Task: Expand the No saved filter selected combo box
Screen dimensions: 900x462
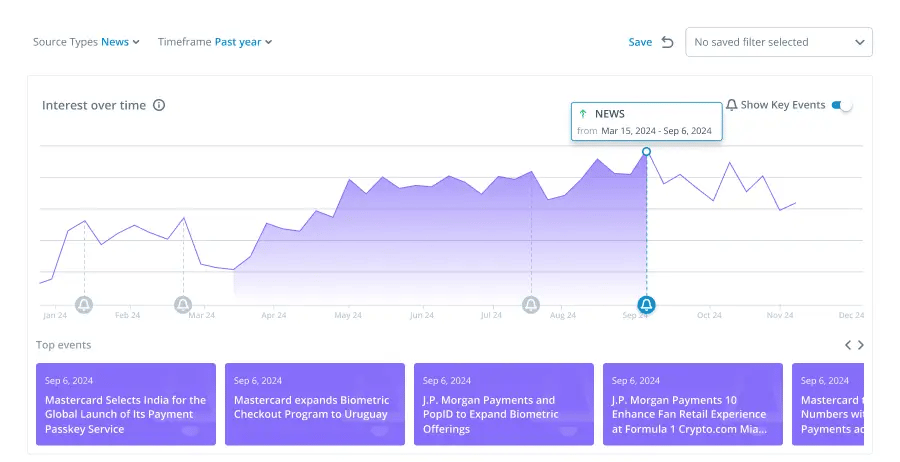Action: (x=779, y=42)
